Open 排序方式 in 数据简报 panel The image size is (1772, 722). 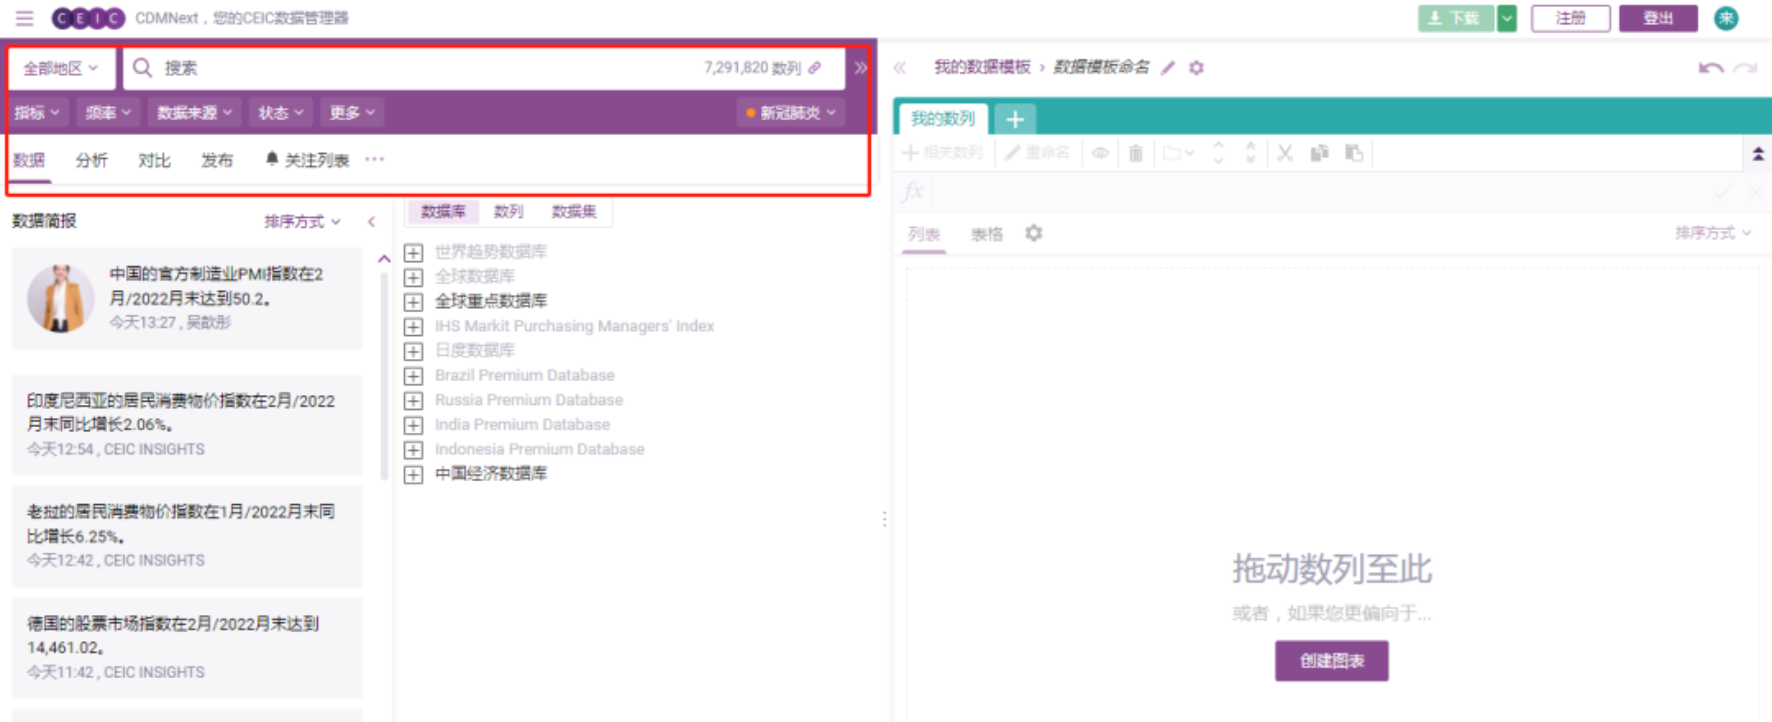tap(302, 221)
